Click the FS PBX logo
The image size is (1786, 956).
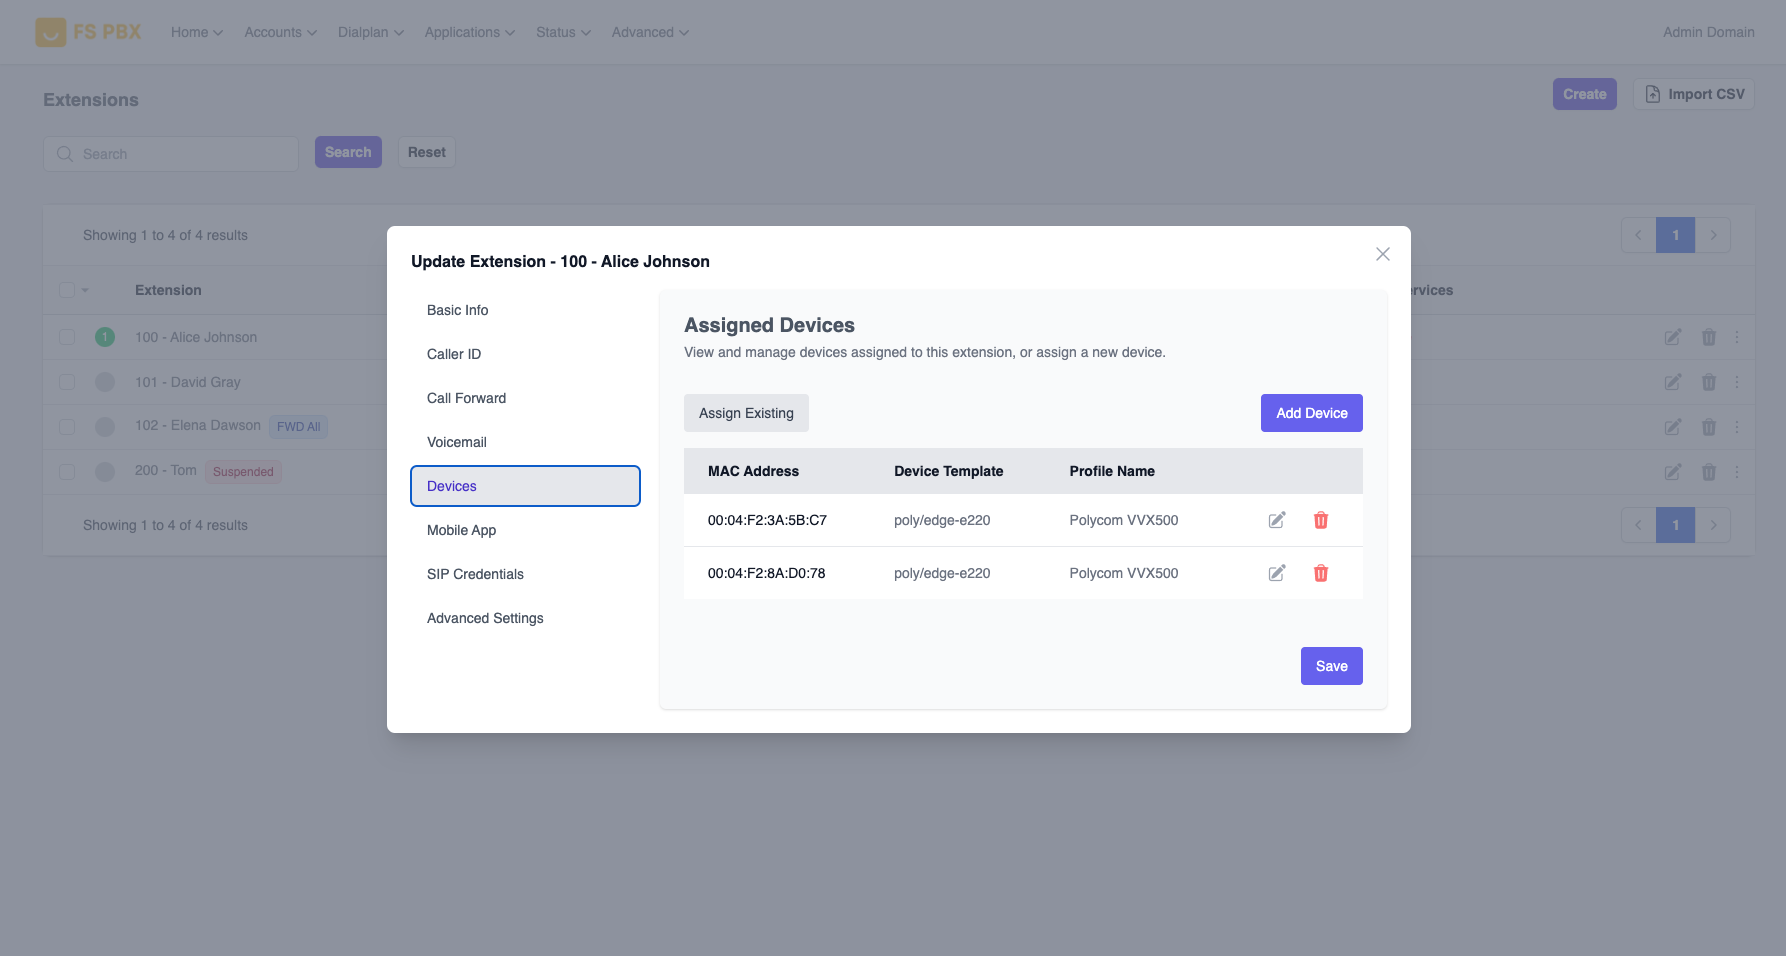[88, 31]
